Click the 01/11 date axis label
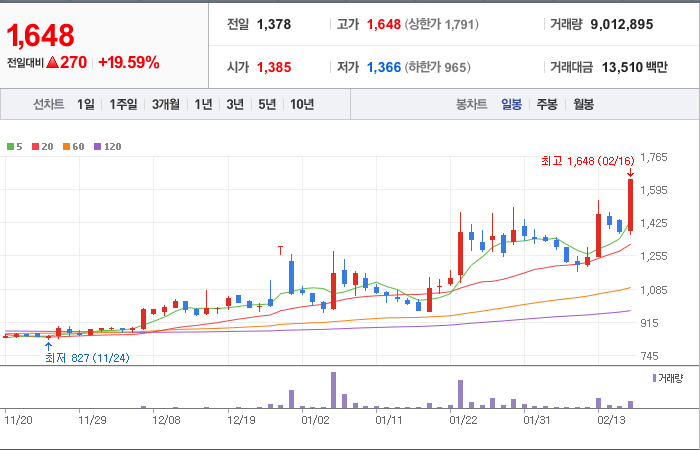Image resolution: width=700 pixels, height=450 pixels. click(389, 420)
